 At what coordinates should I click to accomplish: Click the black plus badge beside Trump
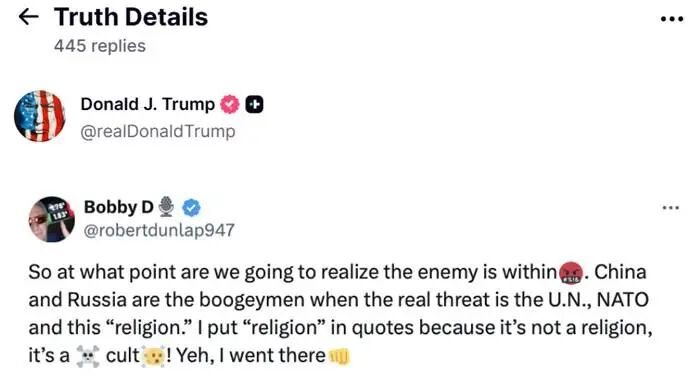254,104
